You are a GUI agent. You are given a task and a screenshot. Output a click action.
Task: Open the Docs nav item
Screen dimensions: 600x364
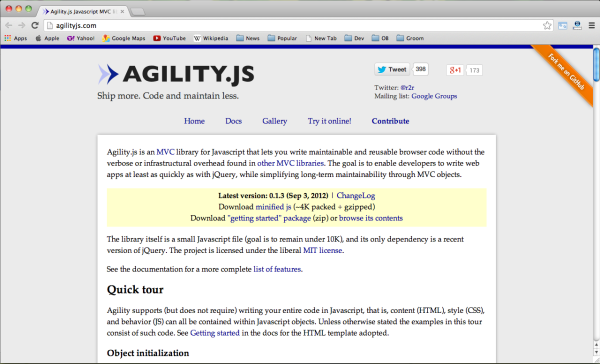click(233, 121)
